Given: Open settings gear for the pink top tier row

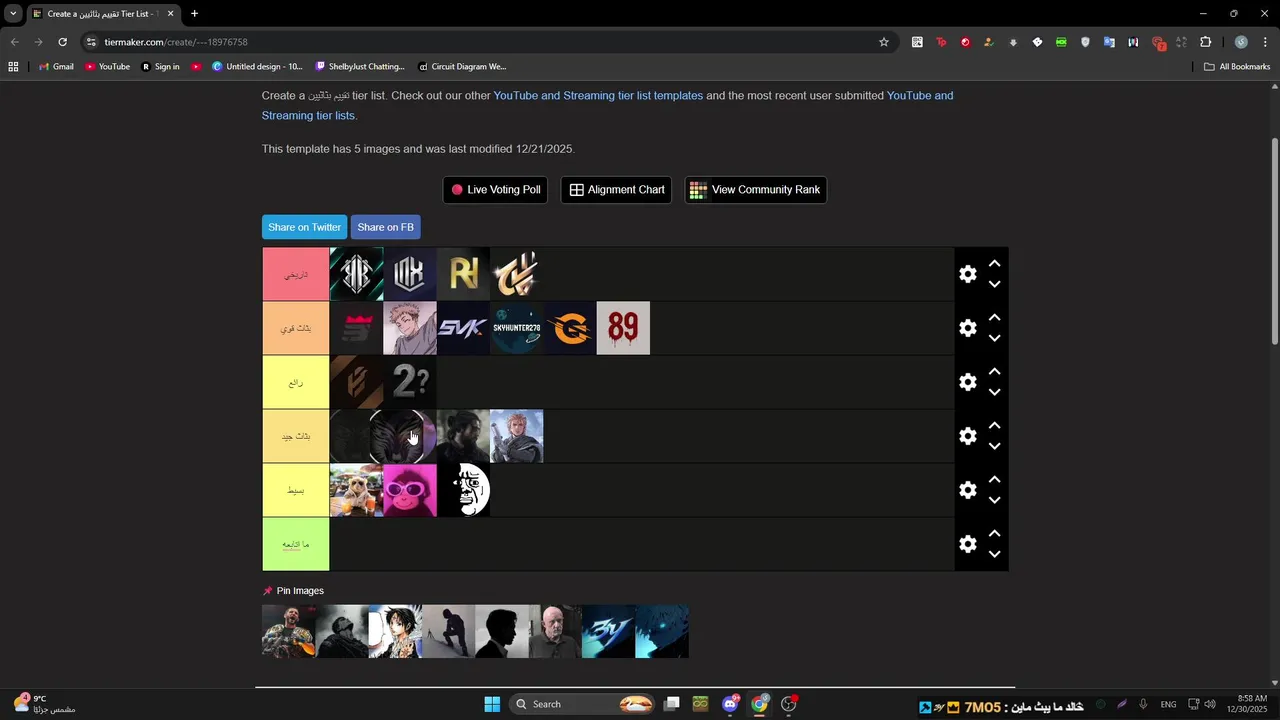Looking at the screenshot, I should pyautogui.click(x=967, y=274).
